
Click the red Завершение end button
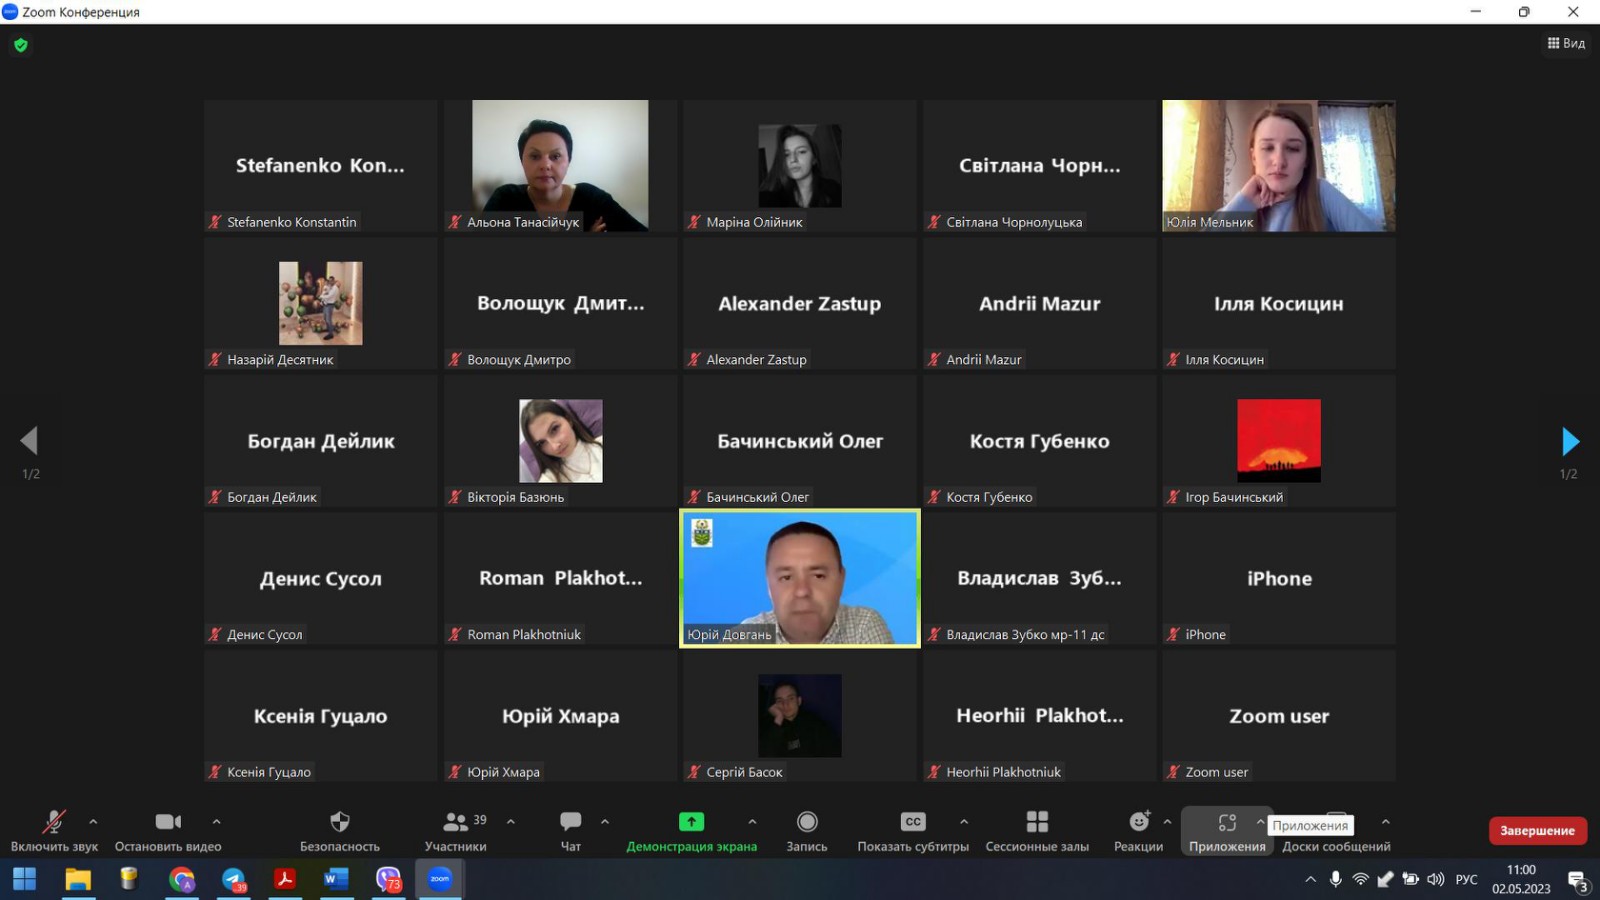tap(1537, 830)
